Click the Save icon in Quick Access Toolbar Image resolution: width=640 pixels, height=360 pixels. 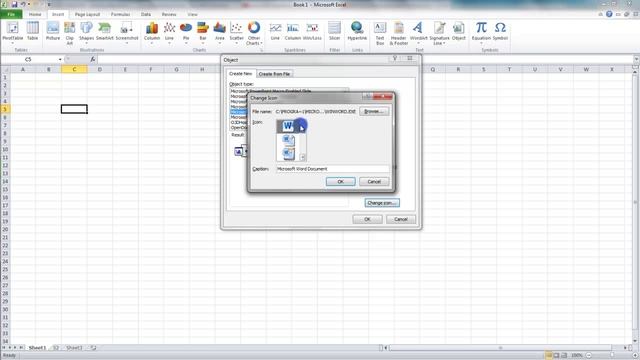pyautogui.click(x=15, y=4)
